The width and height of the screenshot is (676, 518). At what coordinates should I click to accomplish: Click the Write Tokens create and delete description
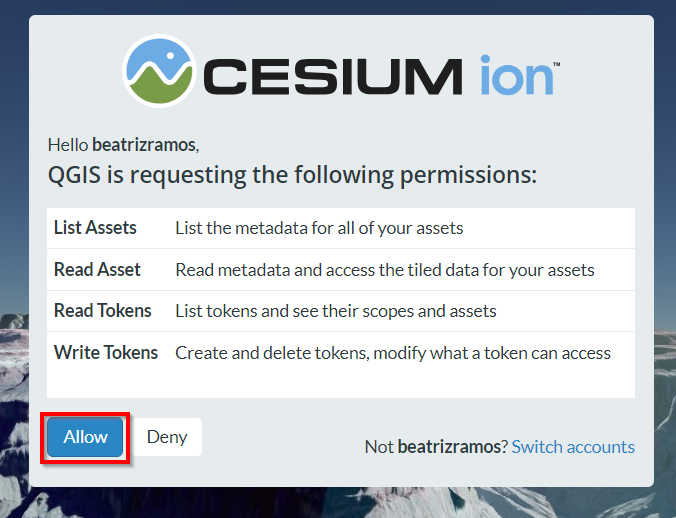coord(393,353)
